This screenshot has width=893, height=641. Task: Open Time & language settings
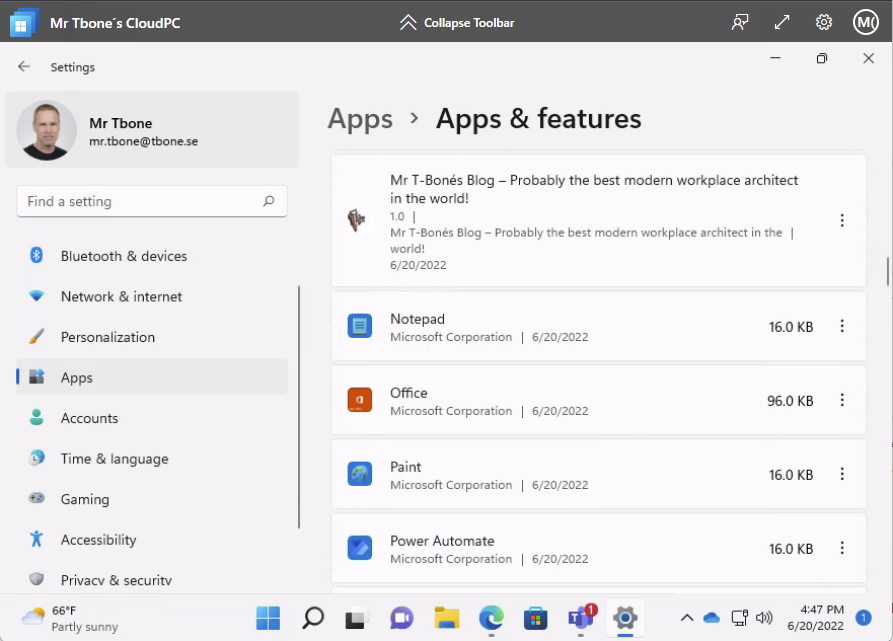(x=152, y=458)
